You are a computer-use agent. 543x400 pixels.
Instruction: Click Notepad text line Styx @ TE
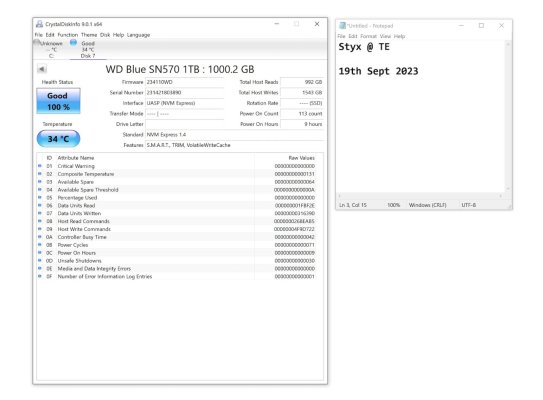click(364, 47)
